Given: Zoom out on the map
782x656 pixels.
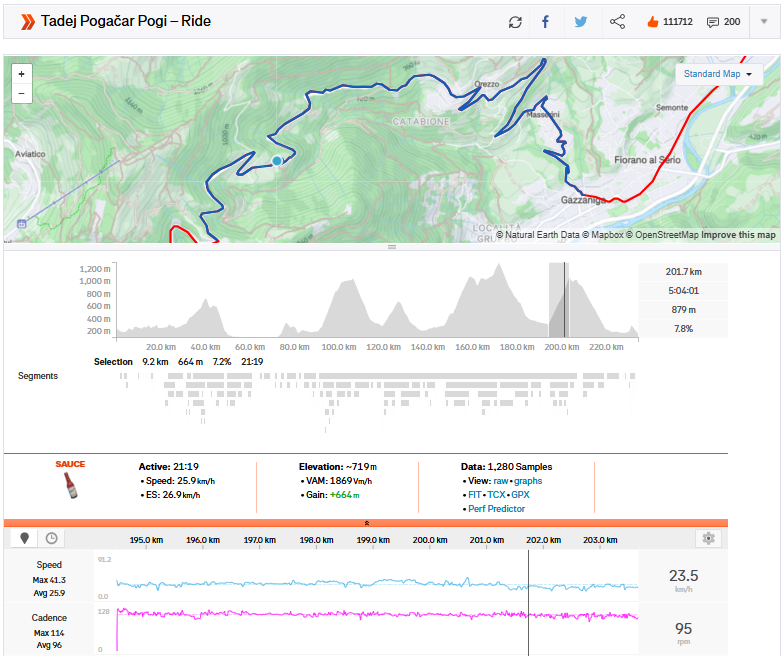Looking at the screenshot, I should (21, 94).
